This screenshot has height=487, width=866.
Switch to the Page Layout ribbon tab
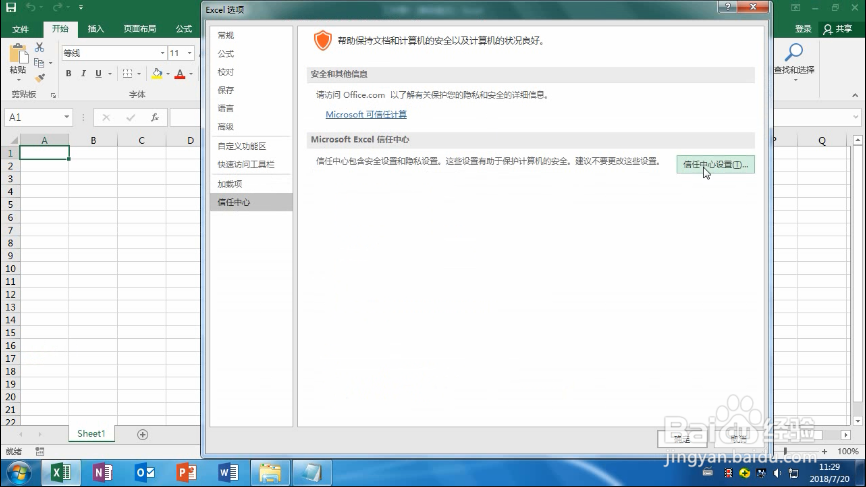140,29
